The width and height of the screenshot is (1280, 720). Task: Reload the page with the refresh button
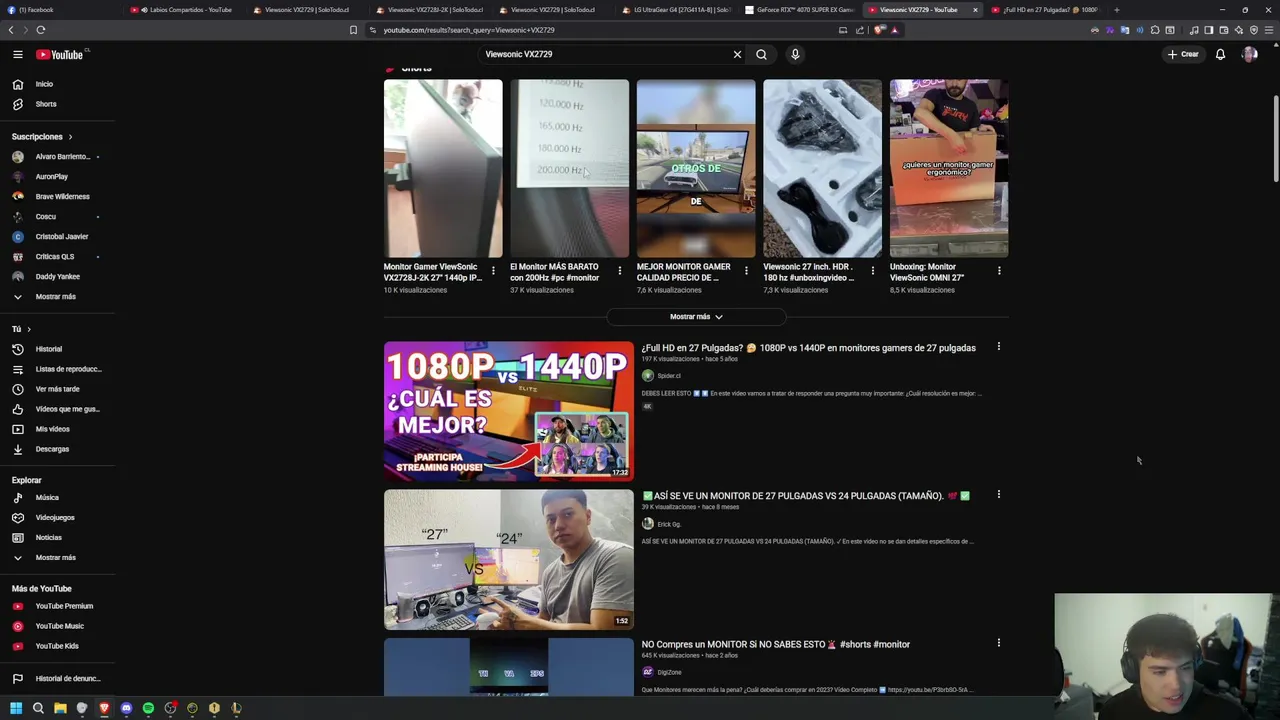click(41, 30)
